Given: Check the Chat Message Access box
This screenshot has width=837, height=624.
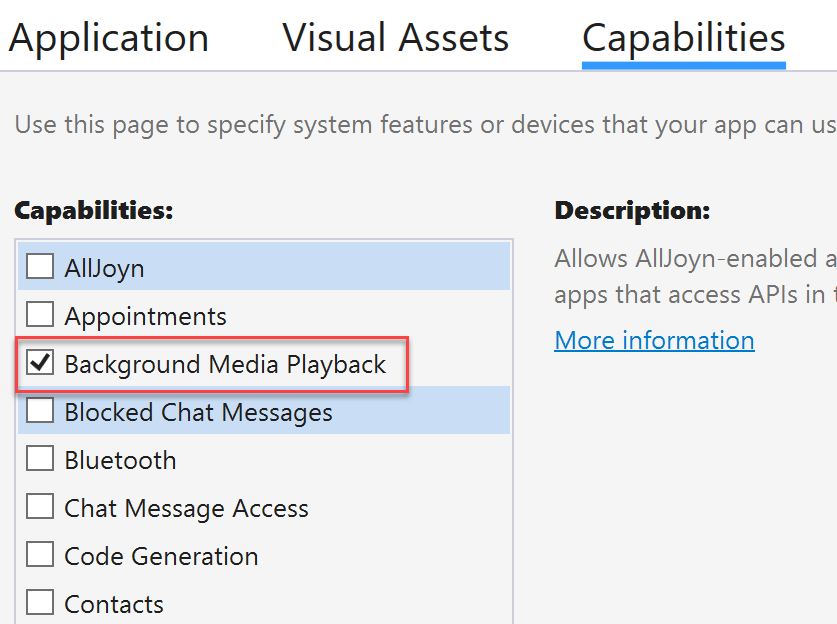Looking at the screenshot, I should coord(40,506).
